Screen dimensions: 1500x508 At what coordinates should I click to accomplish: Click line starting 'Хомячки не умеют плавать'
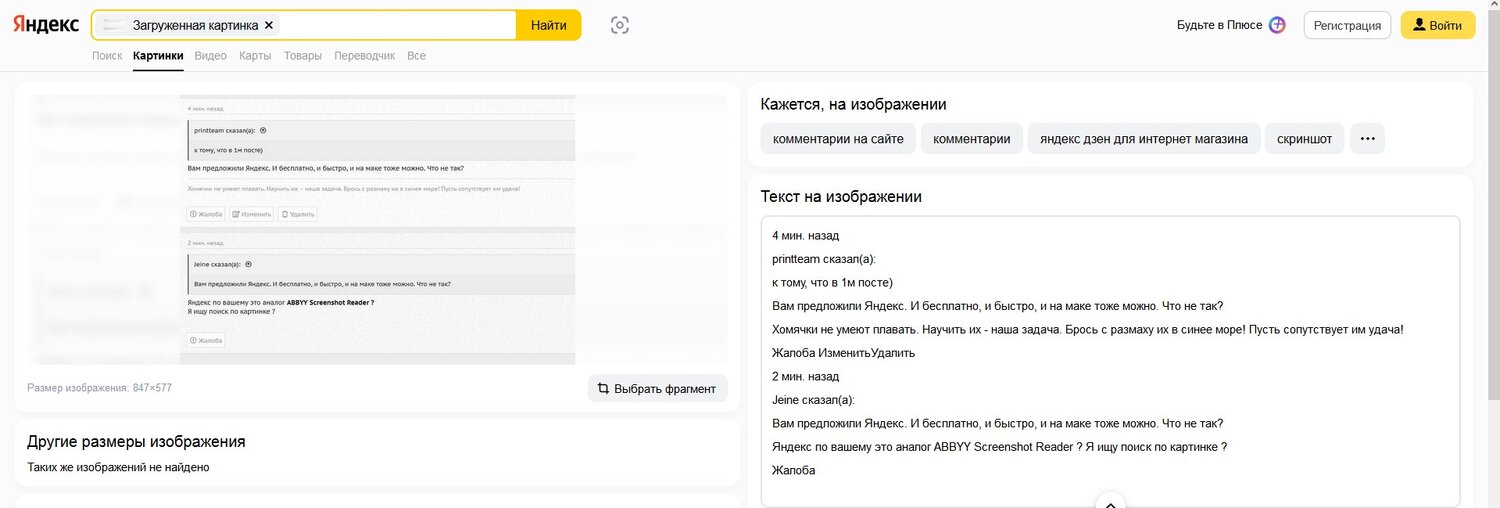tap(1088, 329)
